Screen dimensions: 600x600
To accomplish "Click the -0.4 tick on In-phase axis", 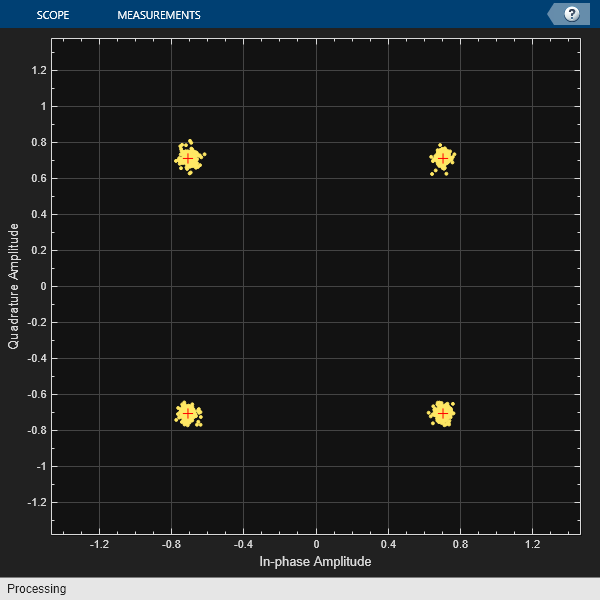I will pyautogui.click(x=244, y=545).
